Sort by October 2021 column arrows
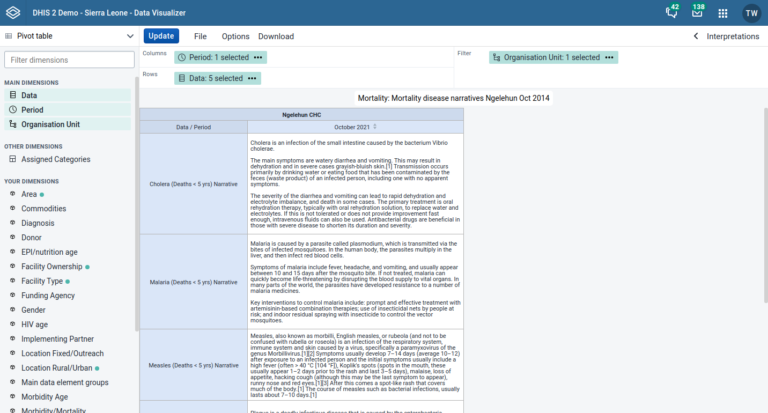768x413 pixels. 375,126
